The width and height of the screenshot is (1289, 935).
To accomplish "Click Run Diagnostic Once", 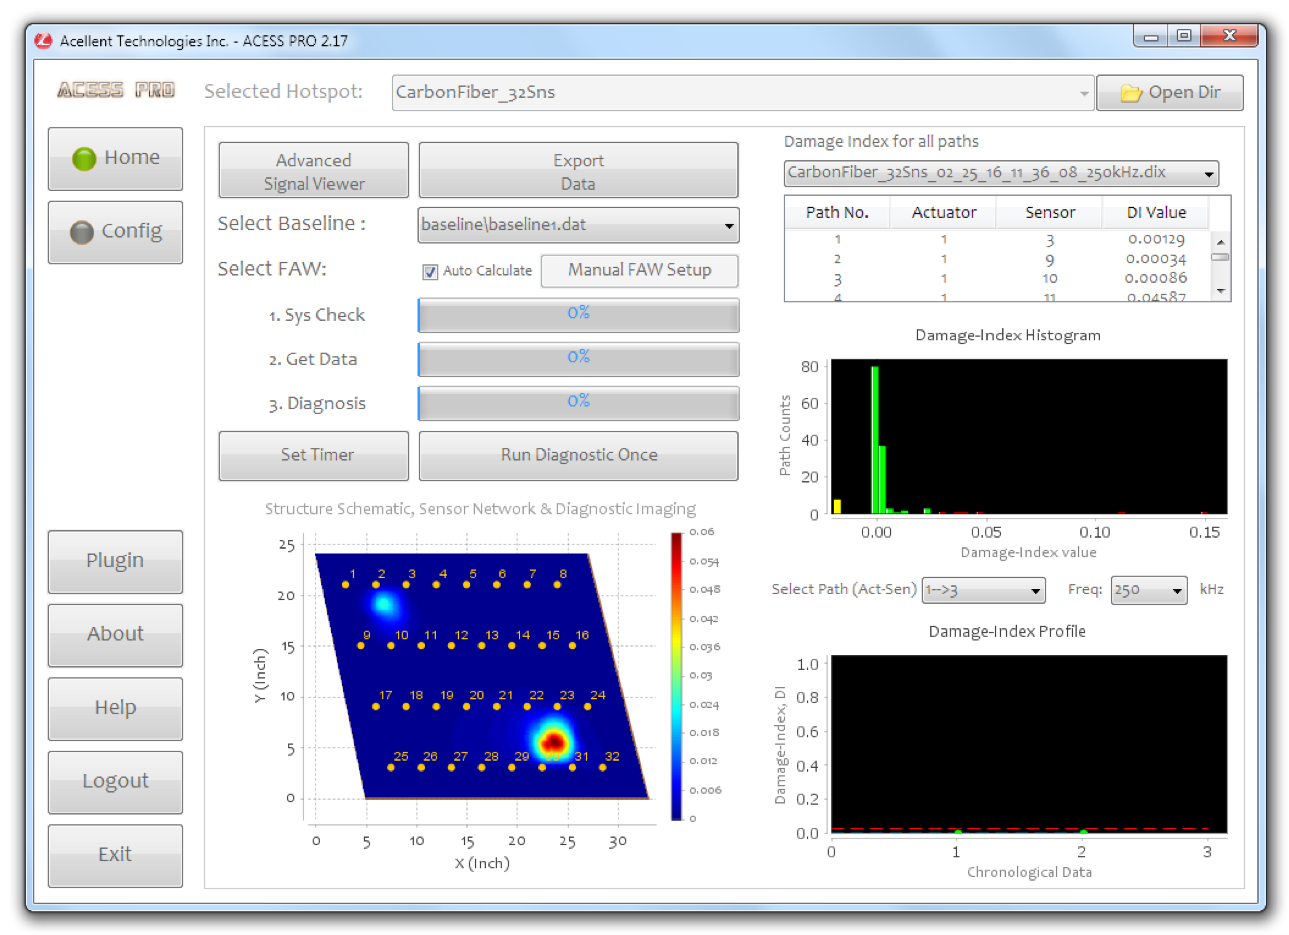I will (x=578, y=455).
